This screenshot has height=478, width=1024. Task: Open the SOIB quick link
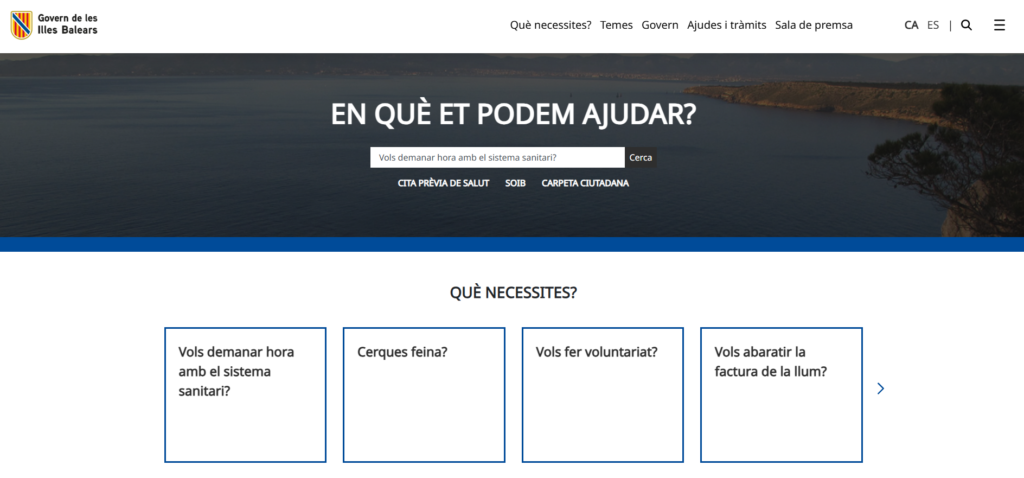[x=515, y=183]
